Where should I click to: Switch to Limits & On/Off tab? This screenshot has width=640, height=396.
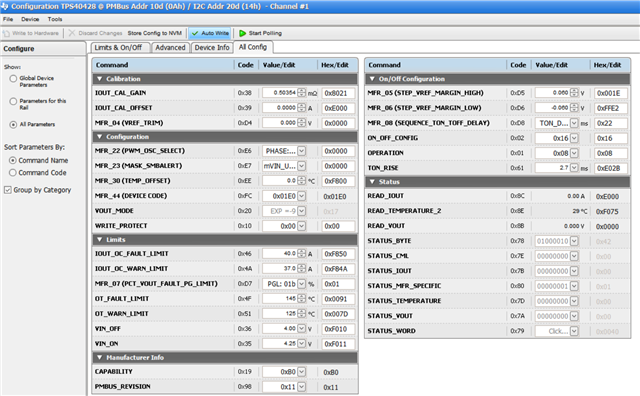point(118,48)
